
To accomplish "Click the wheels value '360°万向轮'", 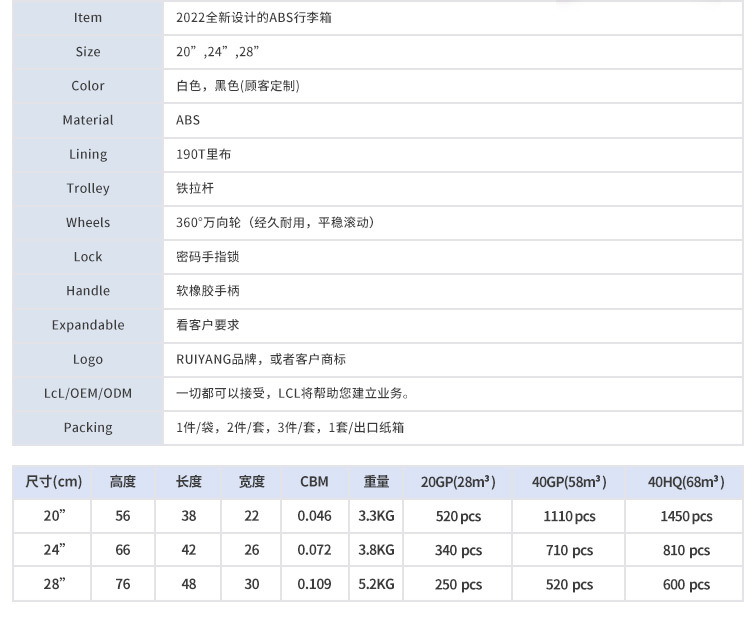I will coord(208,222).
